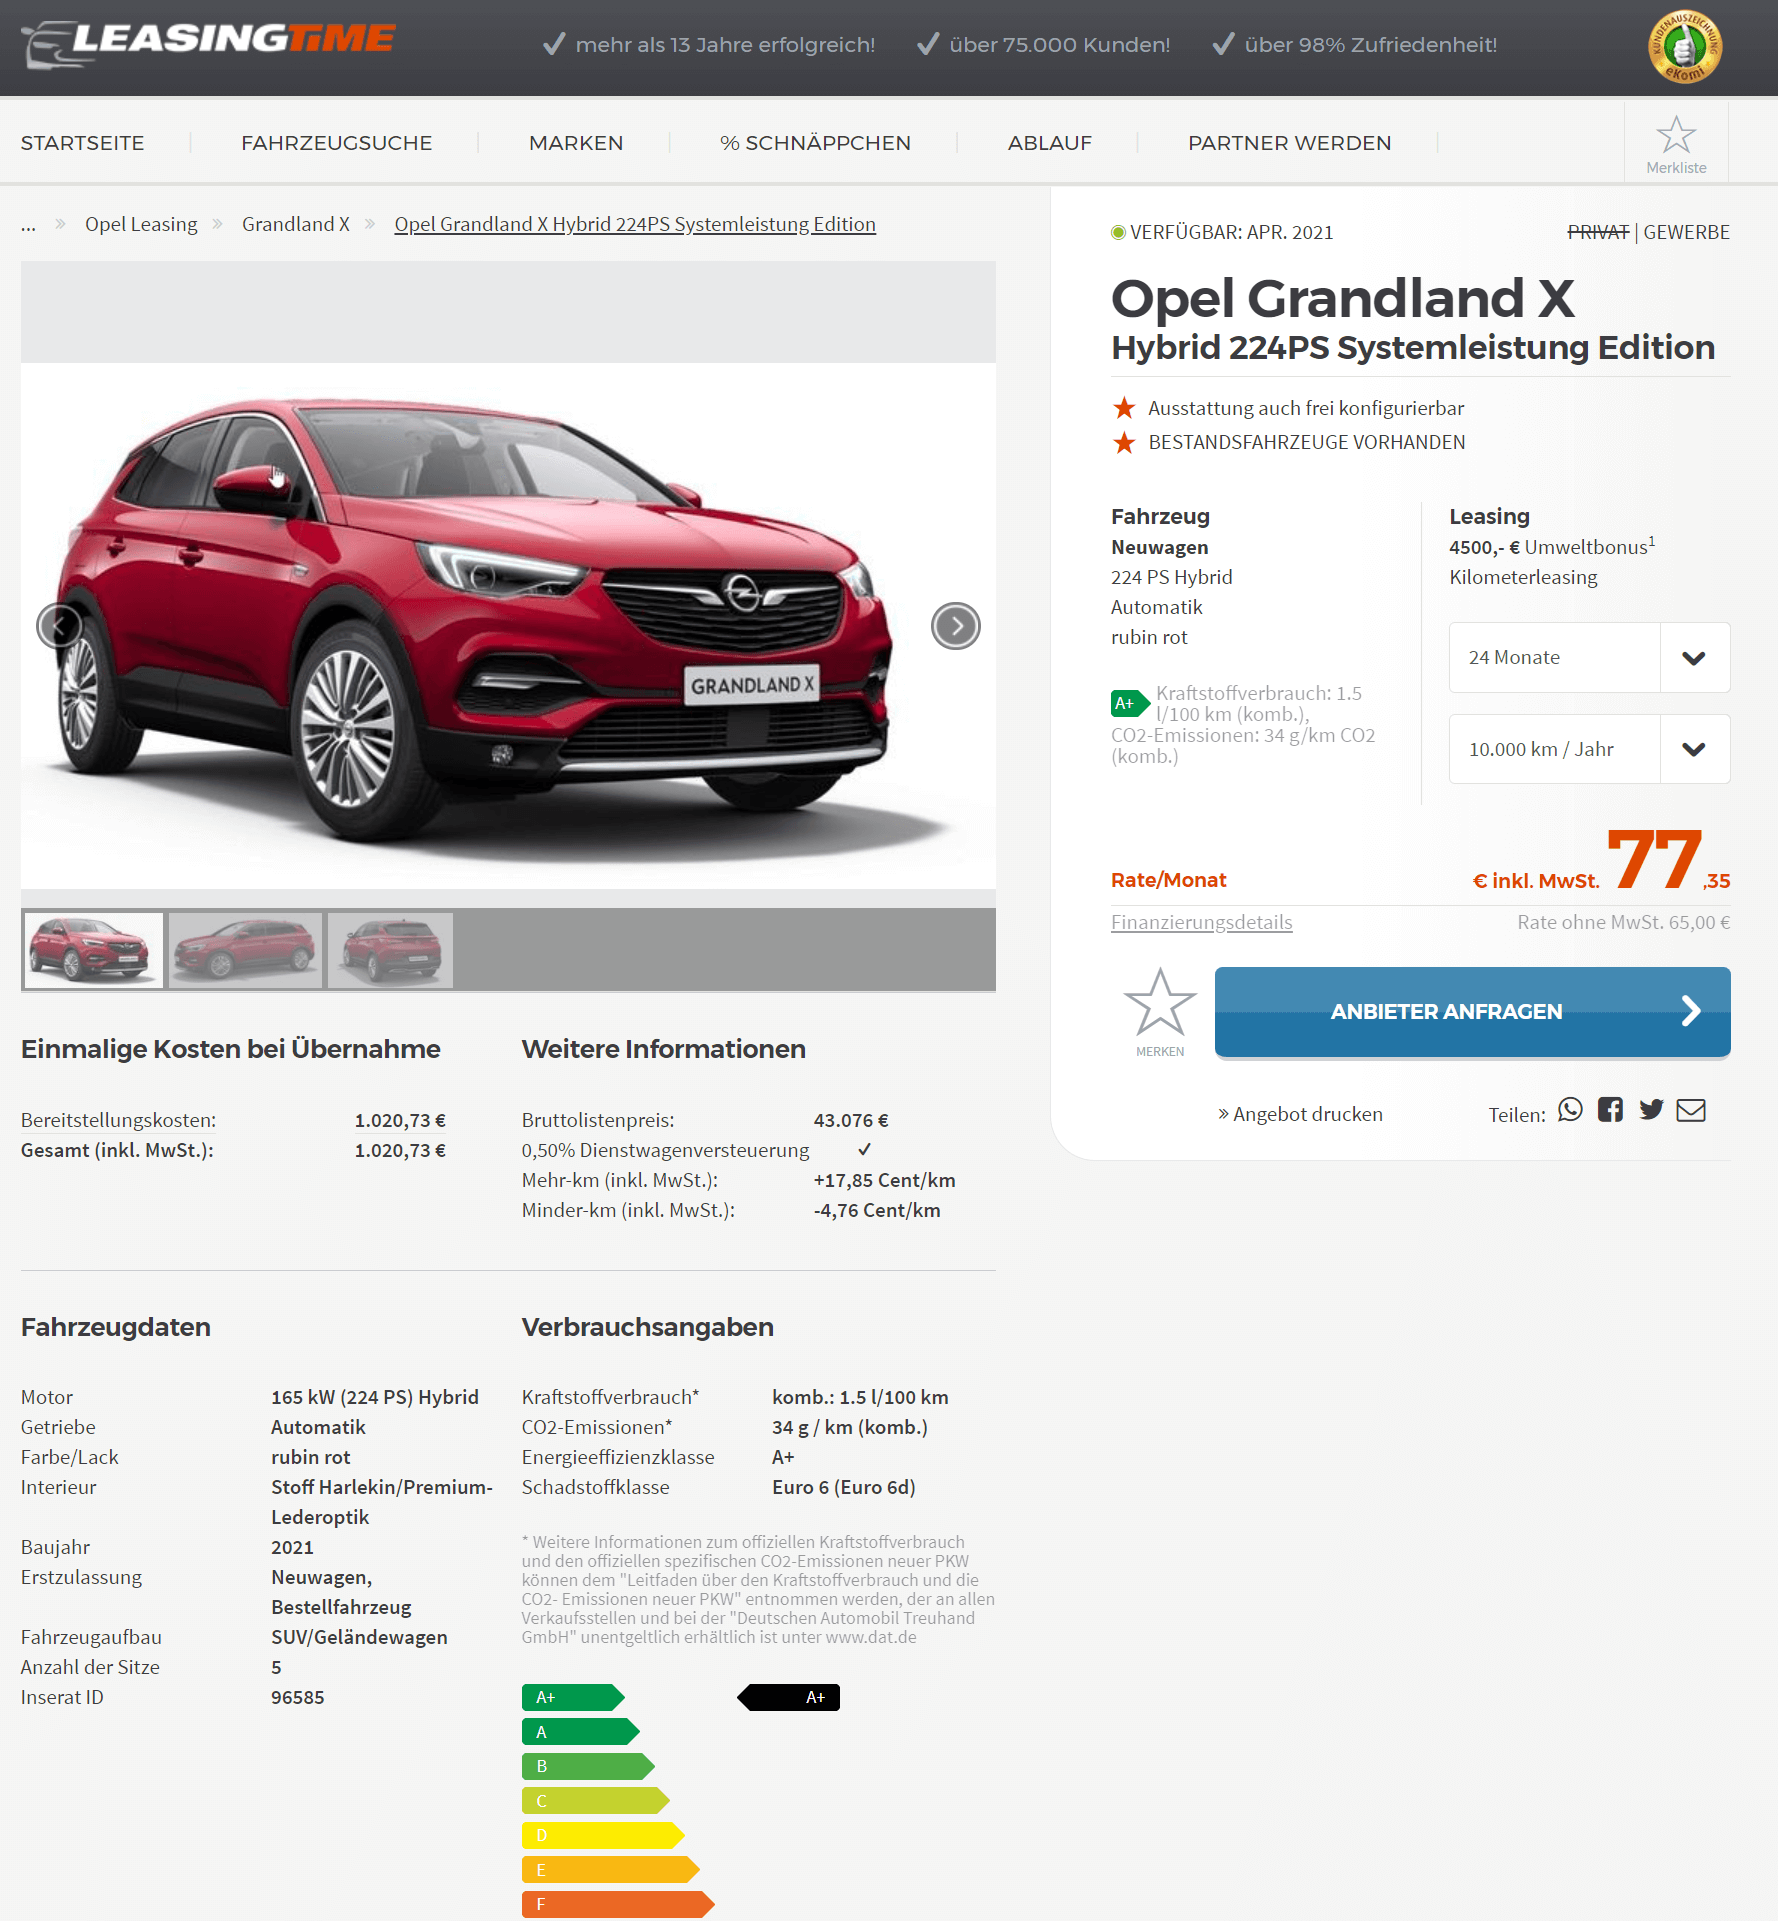Open PARTNER WERDEN menu item
Viewport: 1778px width, 1921px height.
1290,143
